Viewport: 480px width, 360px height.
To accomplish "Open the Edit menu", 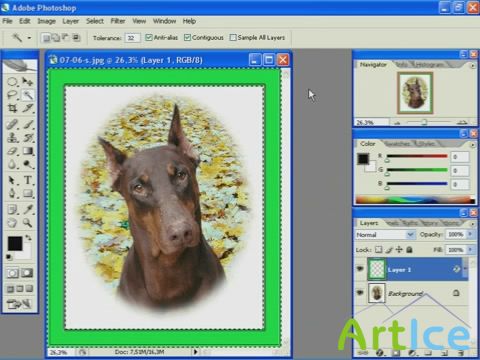I will pyautogui.click(x=24, y=21).
